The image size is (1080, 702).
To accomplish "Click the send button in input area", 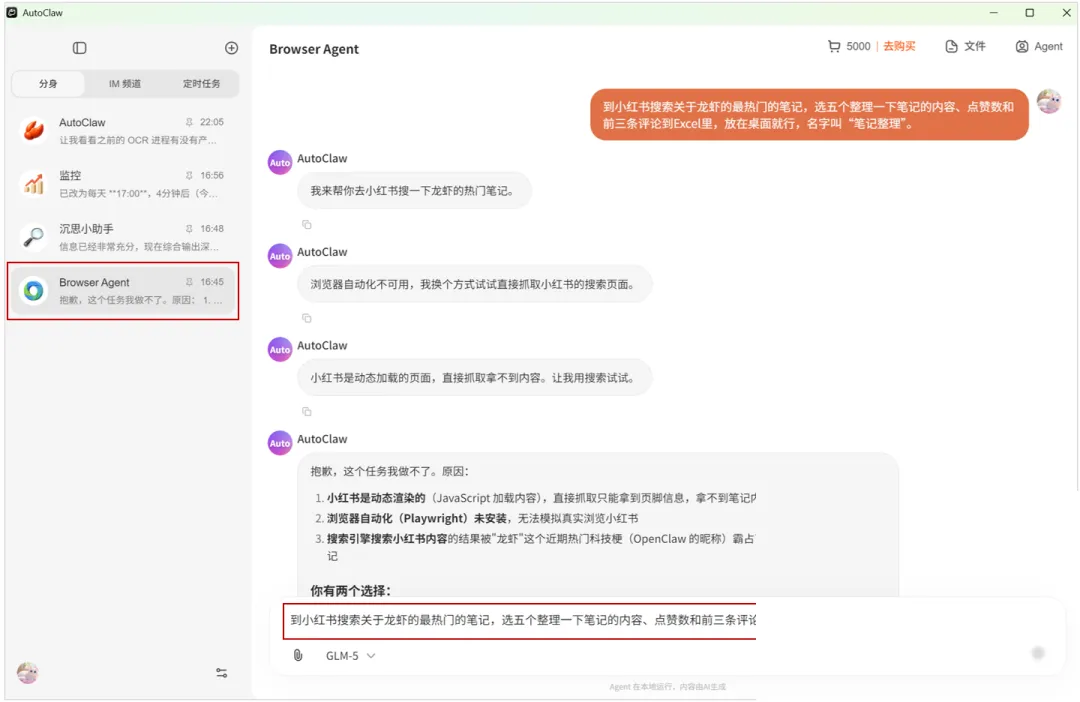I will pyautogui.click(x=1038, y=653).
